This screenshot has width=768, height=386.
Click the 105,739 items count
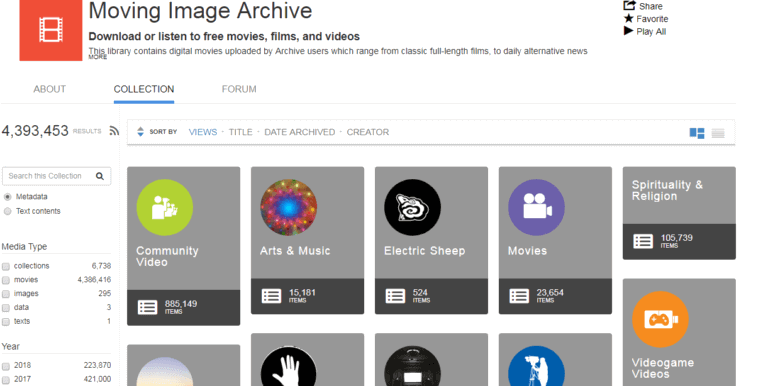click(x=676, y=238)
